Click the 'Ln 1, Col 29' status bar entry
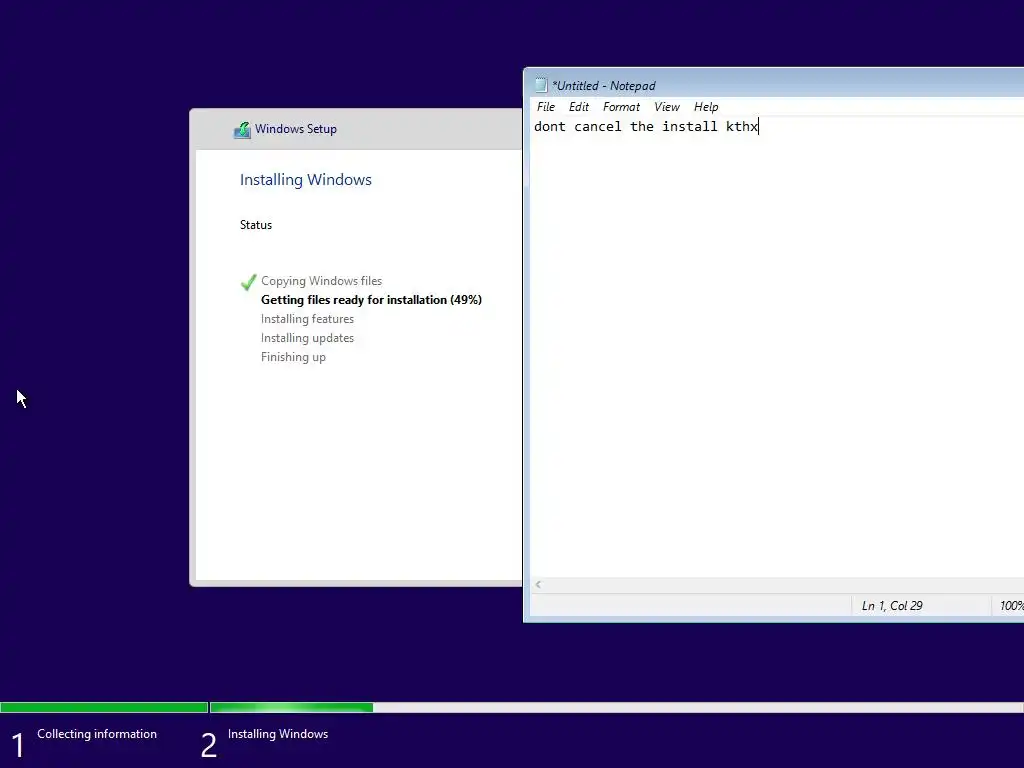Viewport: 1024px width, 768px height. (x=892, y=606)
